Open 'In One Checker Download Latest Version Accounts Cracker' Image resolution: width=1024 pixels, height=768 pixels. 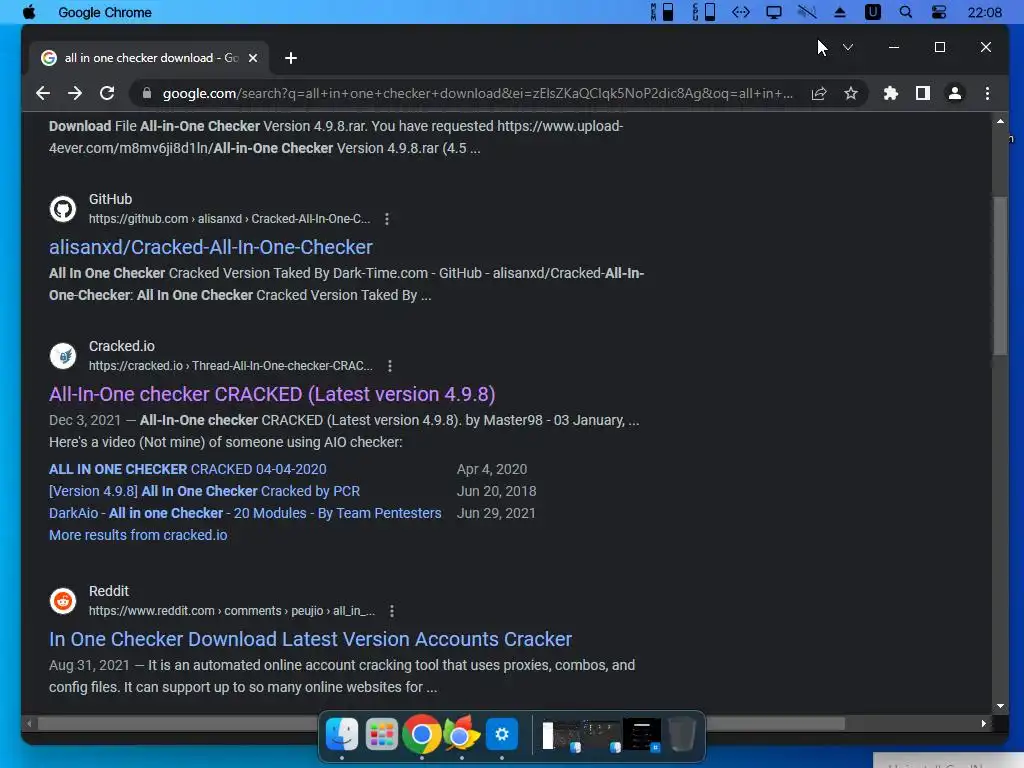[x=310, y=639]
